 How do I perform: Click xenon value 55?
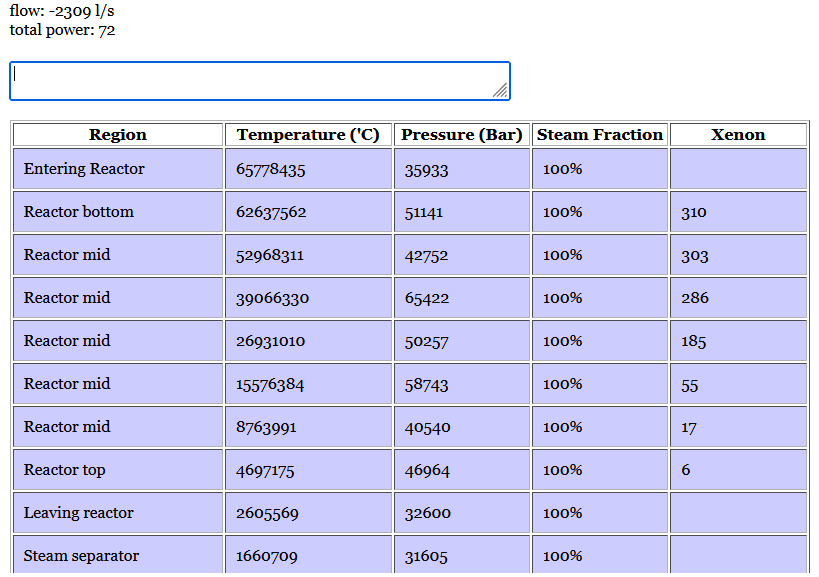pyautogui.click(x=689, y=385)
